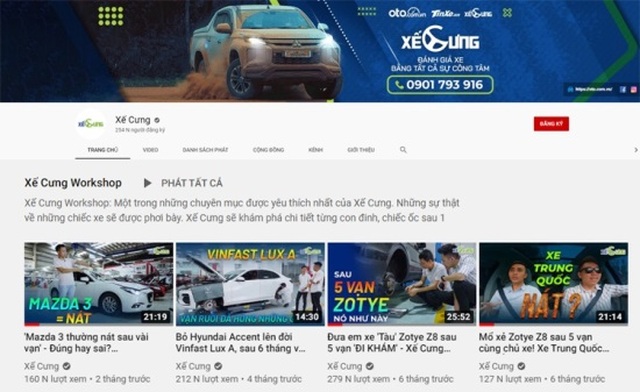The image size is (640, 392).
Task: Click the '254 N người đăng ký' subscriber count
Action: (x=140, y=130)
